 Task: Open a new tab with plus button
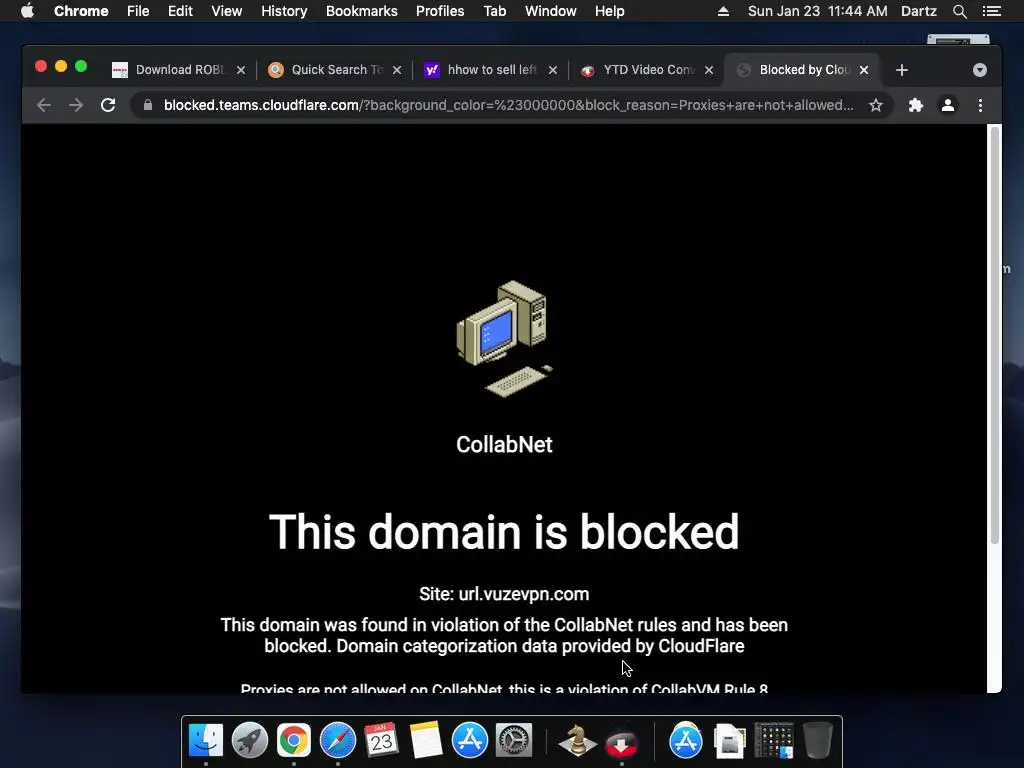coord(902,70)
